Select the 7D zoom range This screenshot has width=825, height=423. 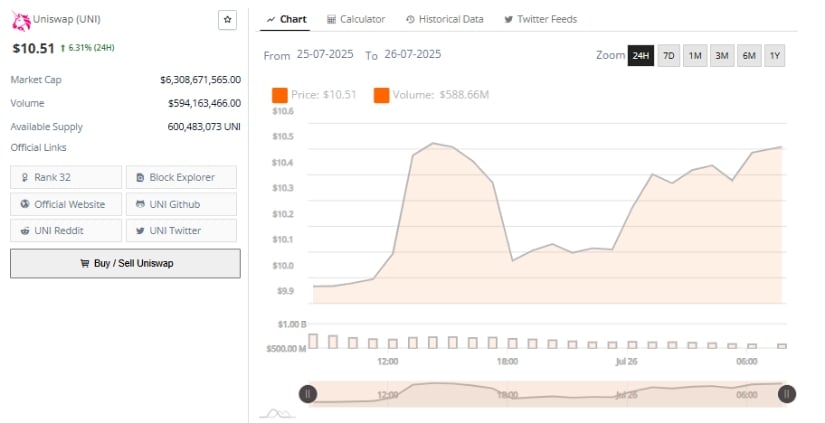[669, 55]
